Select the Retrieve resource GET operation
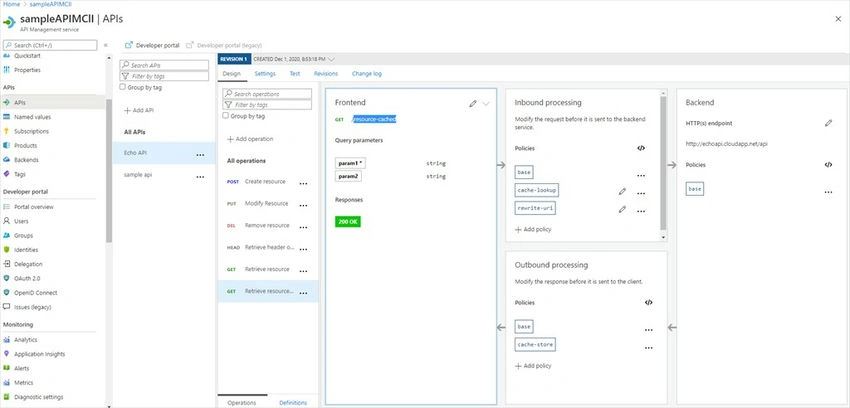The image size is (850, 408). (268, 269)
